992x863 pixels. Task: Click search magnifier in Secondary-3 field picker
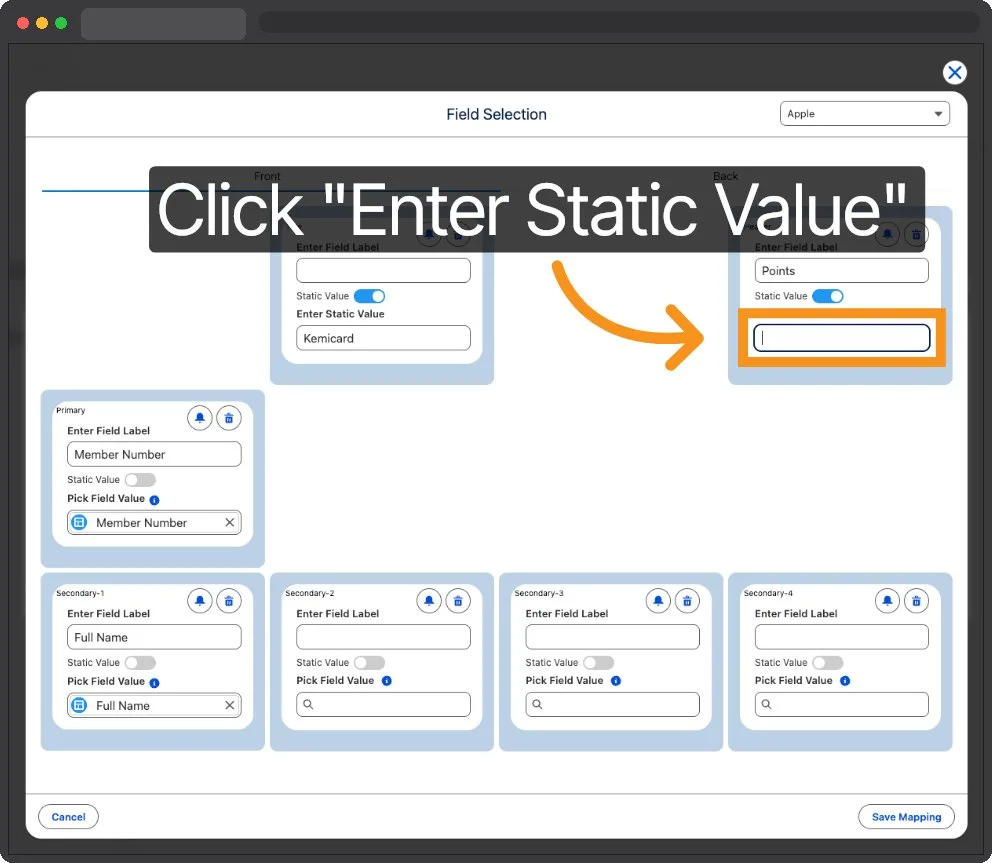(x=537, y=704)
